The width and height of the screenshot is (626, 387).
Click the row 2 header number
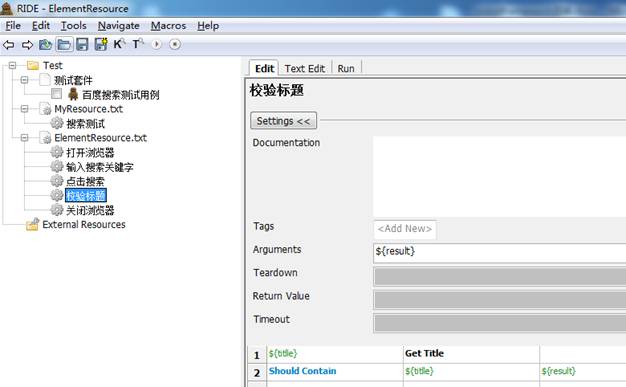click(x=257, y=372)
